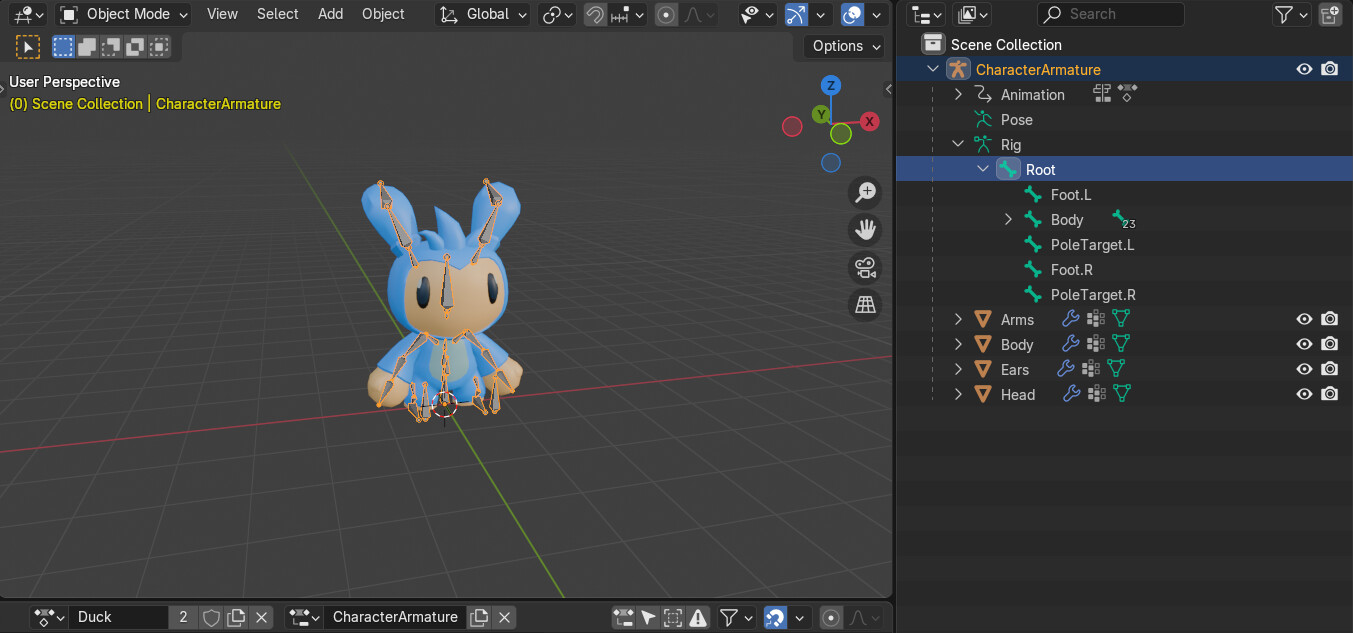Click the camera view icon in the viewport sidebar
The image size is (1353, 633).
click(864, 267)
